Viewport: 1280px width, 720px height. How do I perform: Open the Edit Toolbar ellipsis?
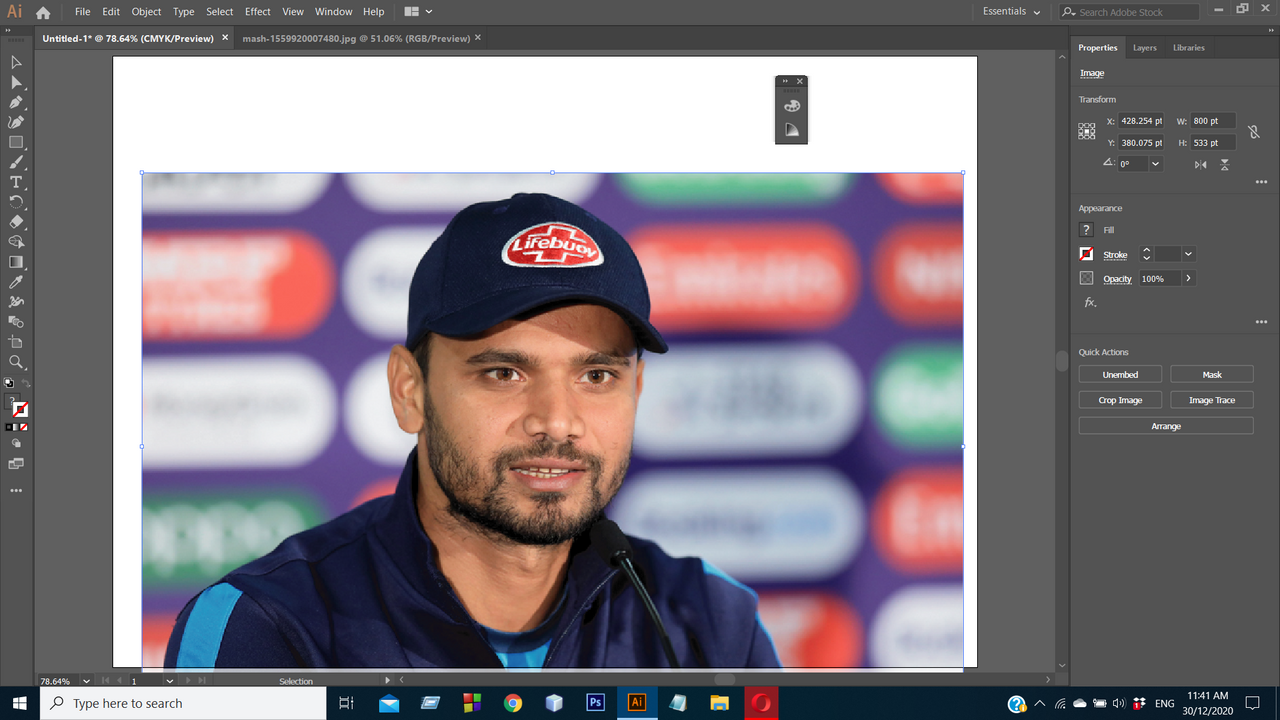[x=16, y=491]
